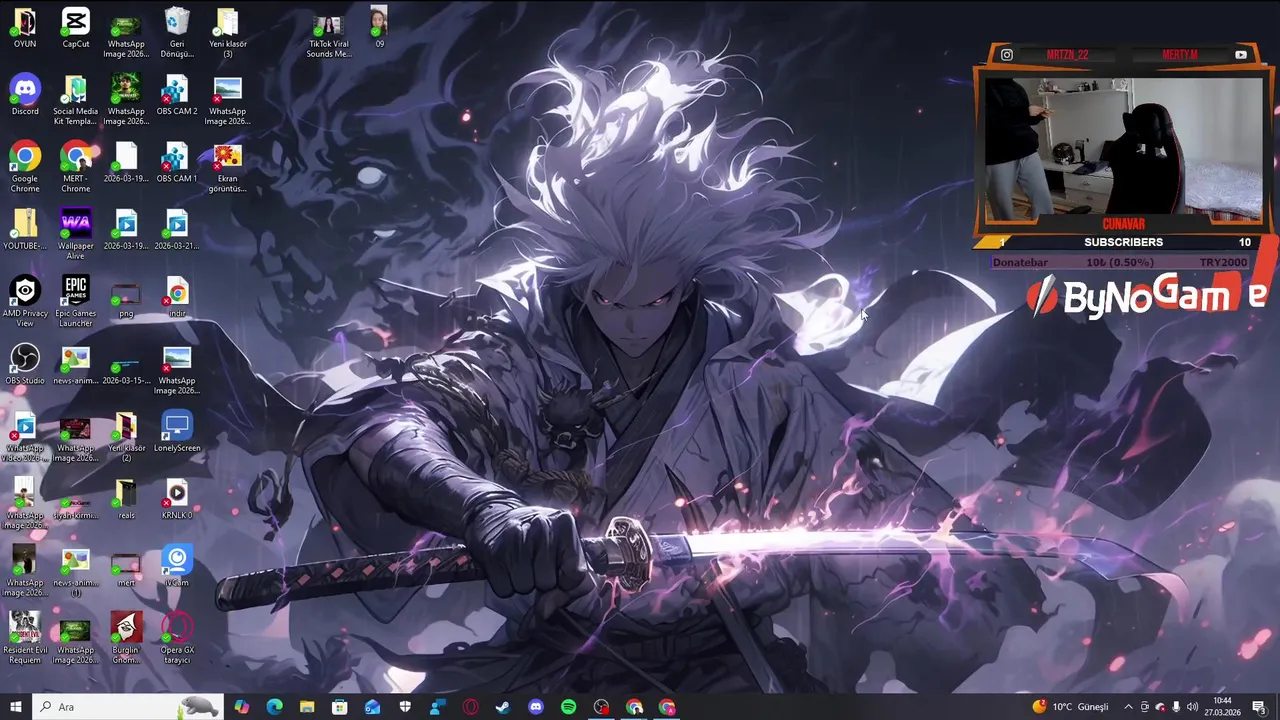Select the OBS CAM 2 desktop file
This screenshot has height=720, width=1280.
[x=177, y=95]
